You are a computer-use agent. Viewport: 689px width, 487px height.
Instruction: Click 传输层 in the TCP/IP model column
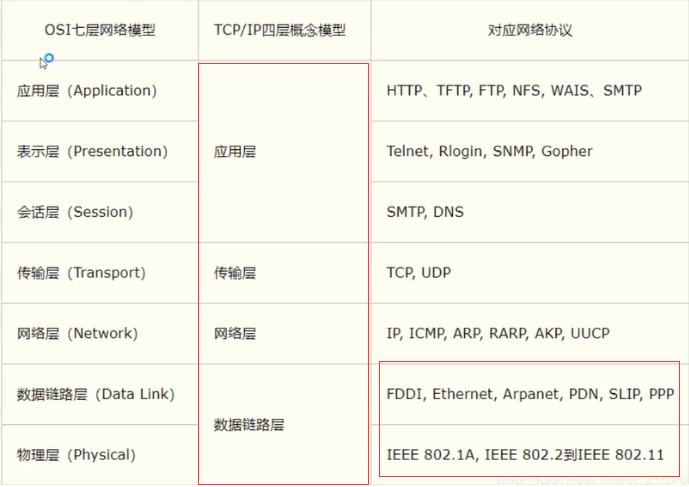[235, 273]
